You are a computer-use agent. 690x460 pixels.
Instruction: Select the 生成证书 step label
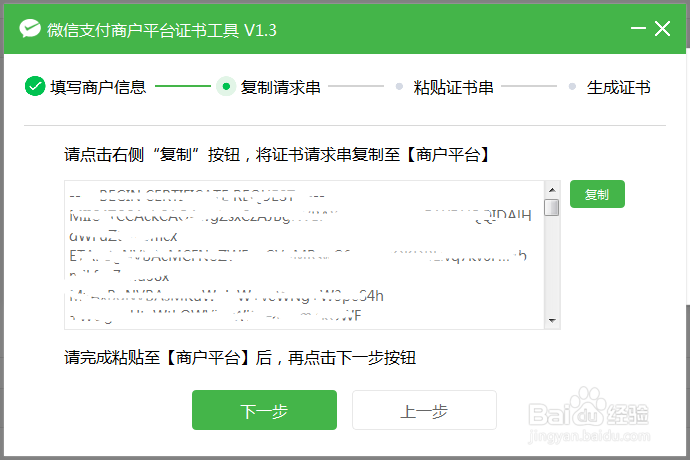tap(618, 87)
